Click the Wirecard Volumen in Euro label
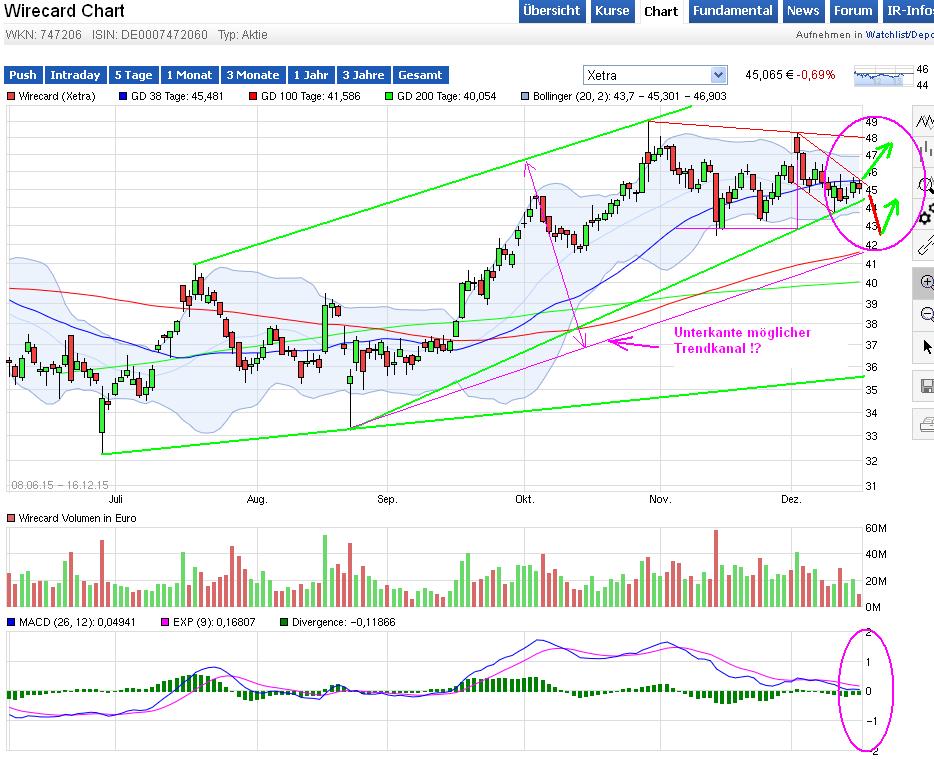The image size is (934, 764). click(x=77, y=518)
